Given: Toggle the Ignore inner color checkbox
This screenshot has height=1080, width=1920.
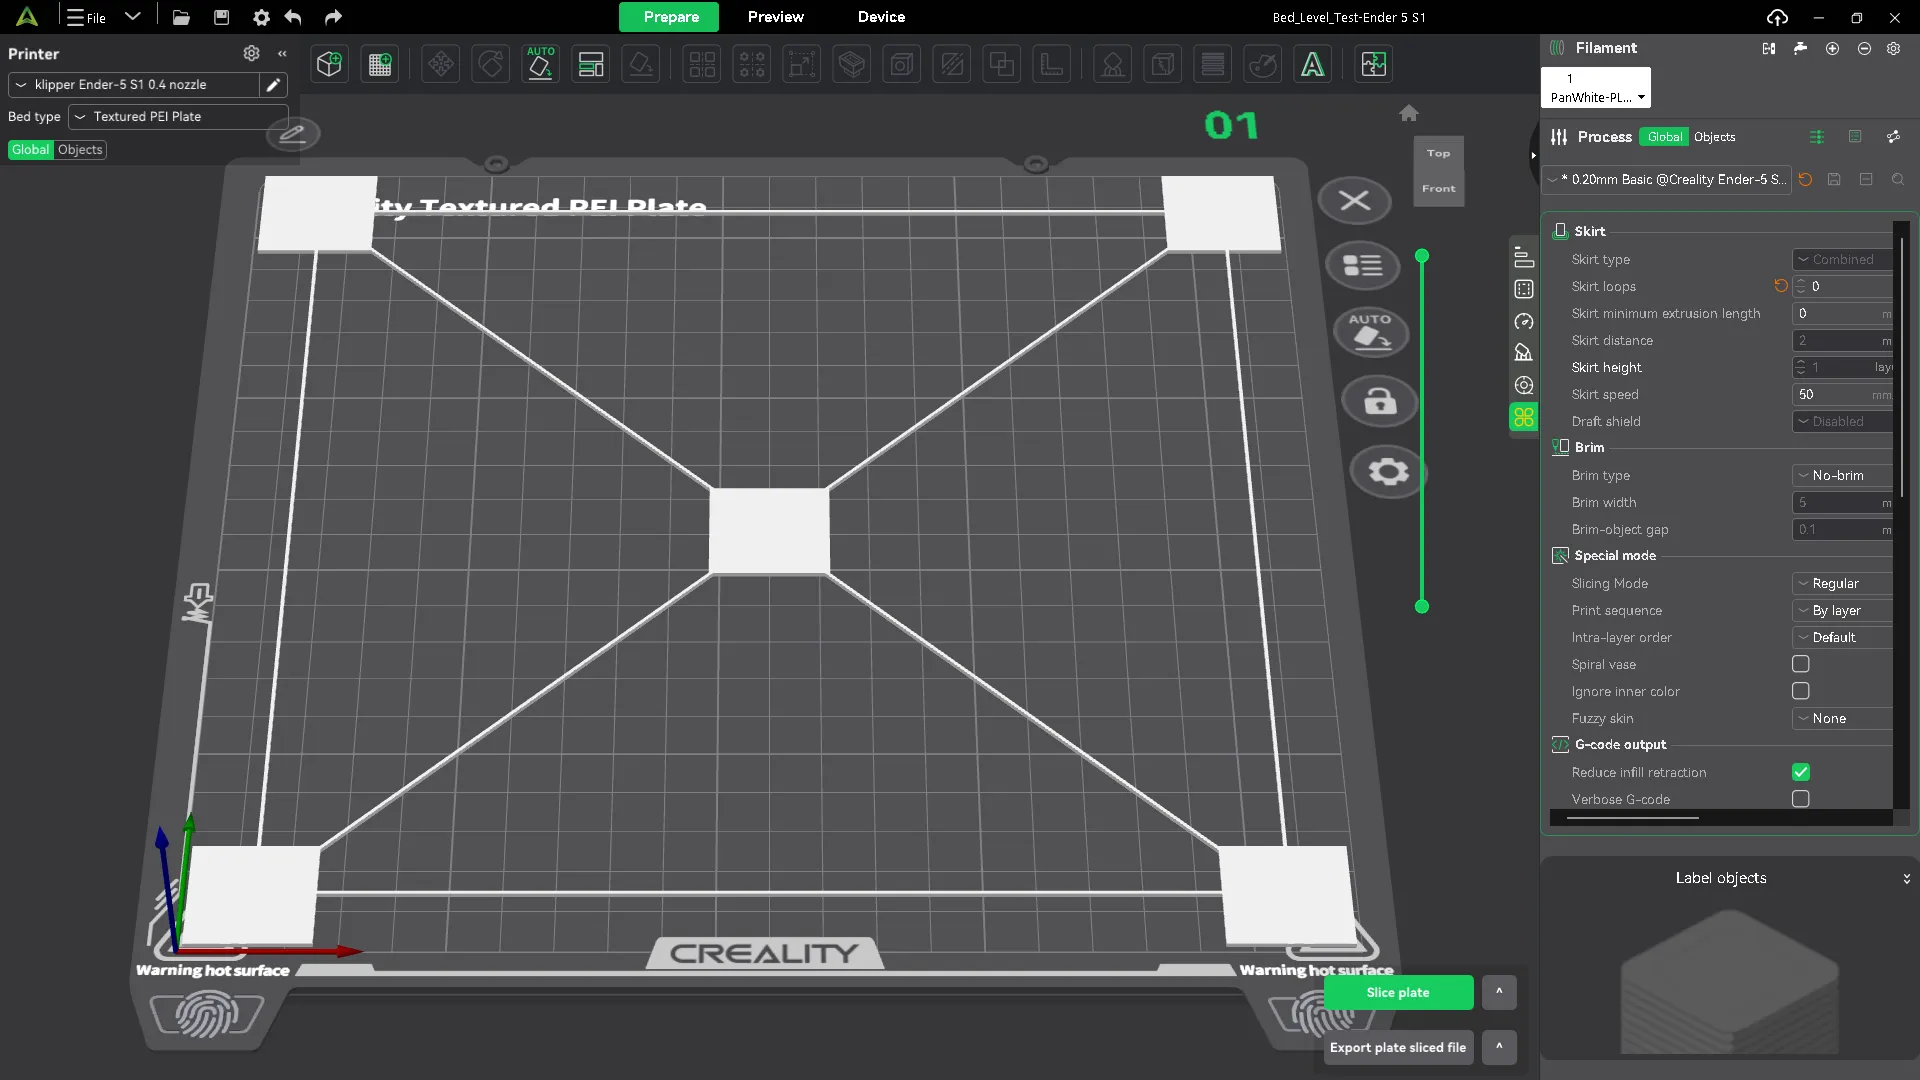Looking at the screenshot, I should pos(1801,691).
